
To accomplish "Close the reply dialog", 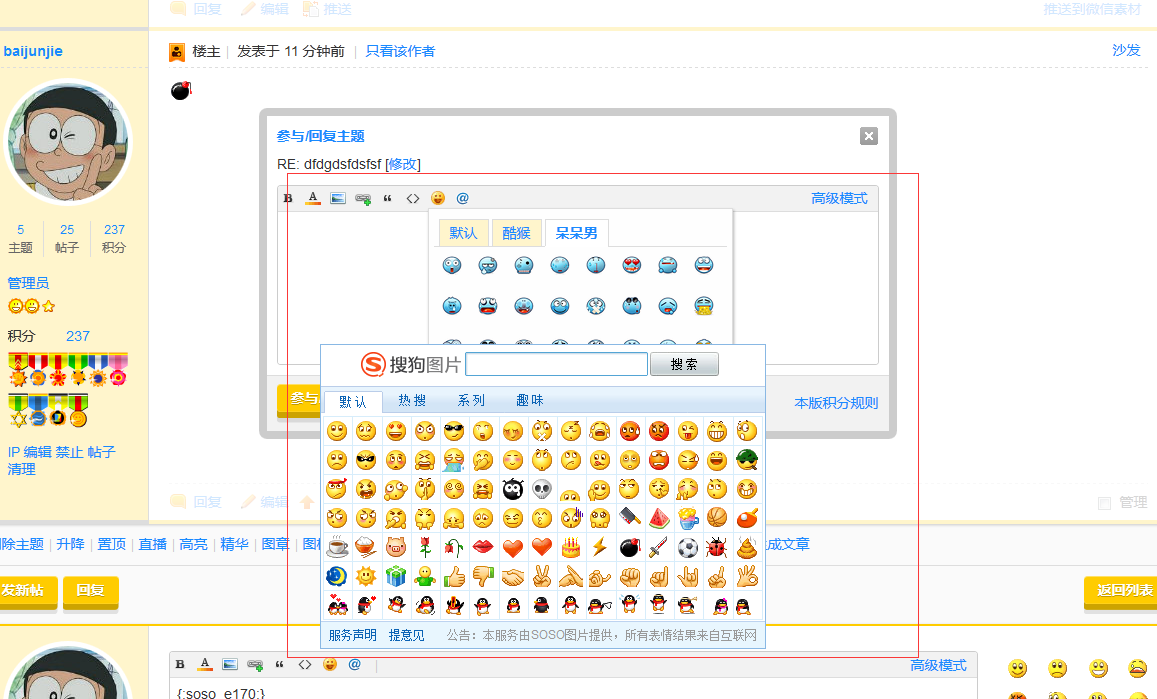I will pyautogui.click(x=868, y=136).
